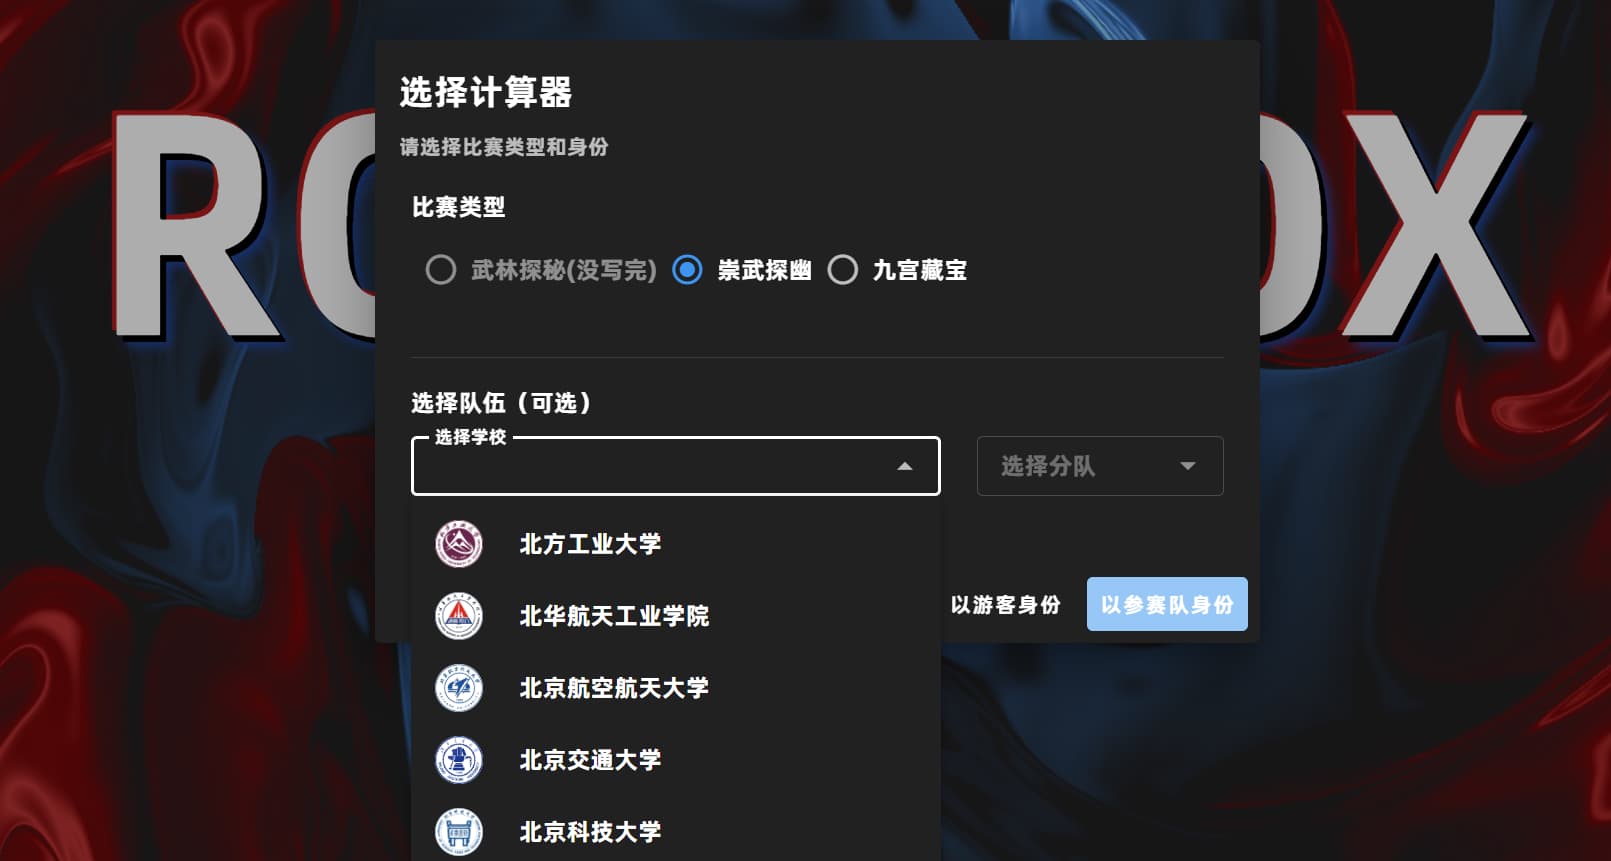Open the 选择分队 dropdown
Screen dimensions: 1611x861
[x=1100, y=466]
